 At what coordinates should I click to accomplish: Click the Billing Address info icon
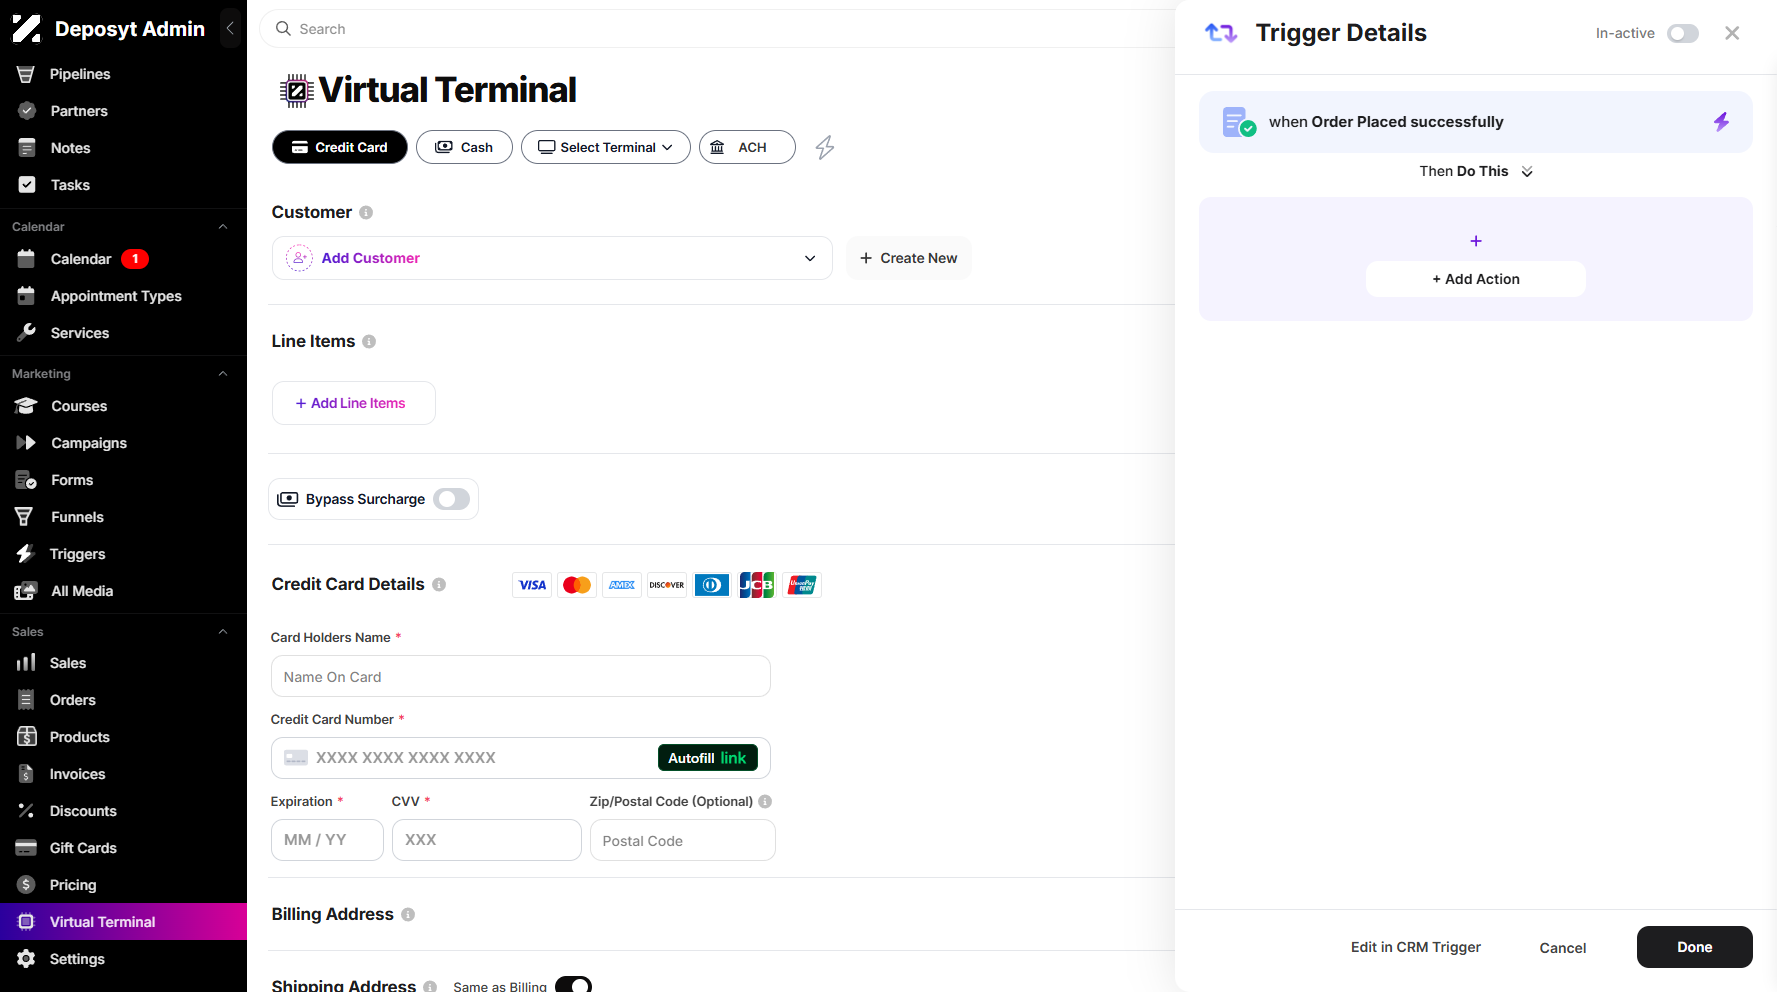pyautogui.click(x=408, y=914)
